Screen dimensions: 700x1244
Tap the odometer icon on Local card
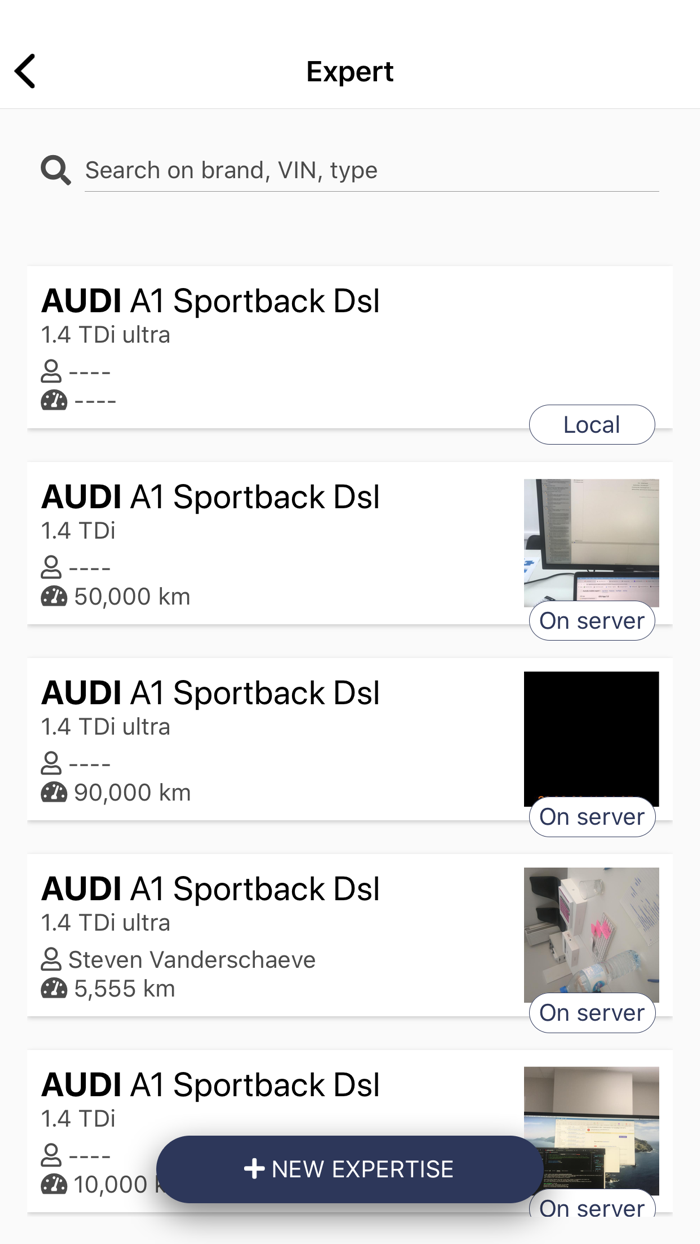tap(54, 401)
